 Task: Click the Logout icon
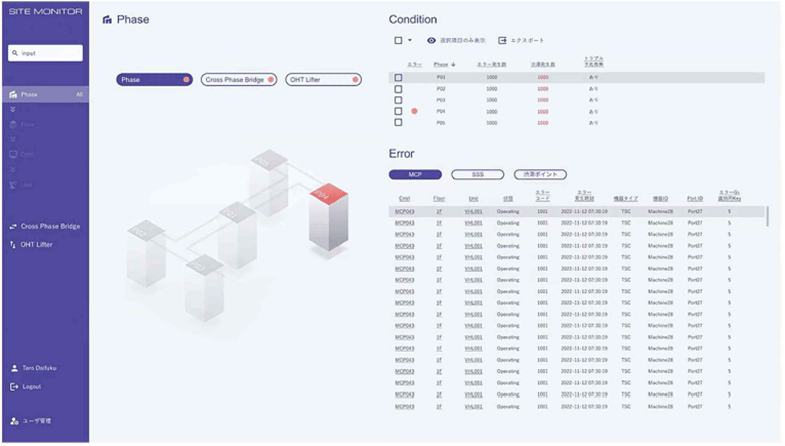tap(13, 386)
